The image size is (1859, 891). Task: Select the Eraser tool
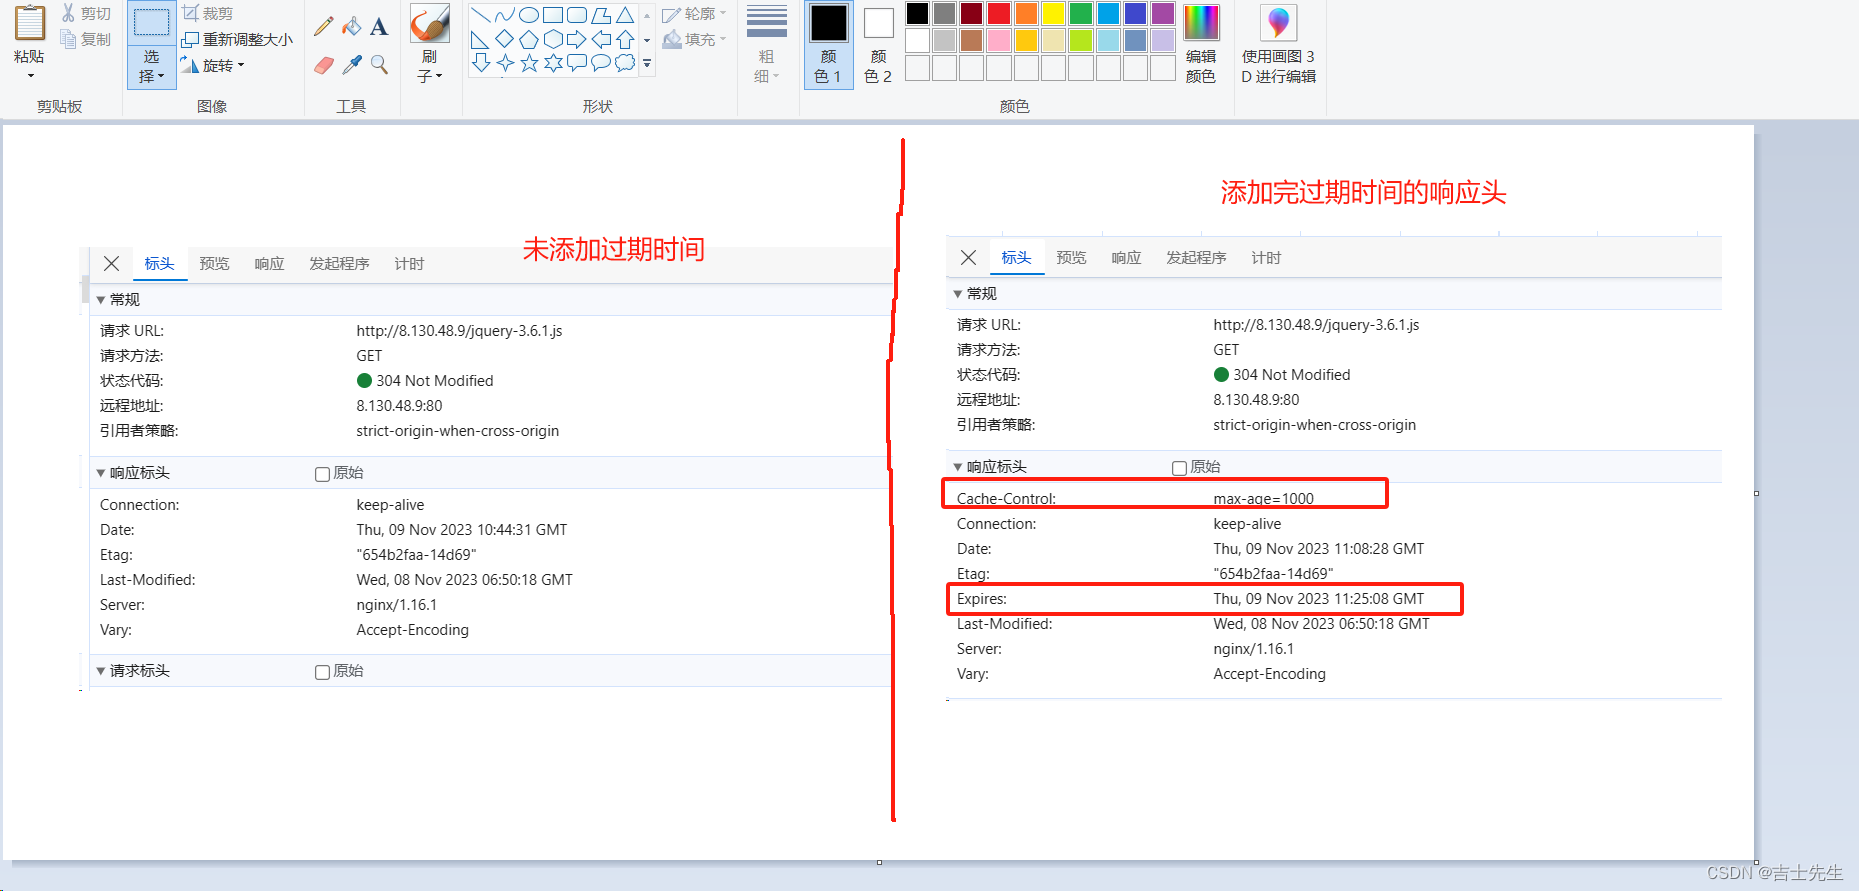pyautogui.click(x=323, y=65)
